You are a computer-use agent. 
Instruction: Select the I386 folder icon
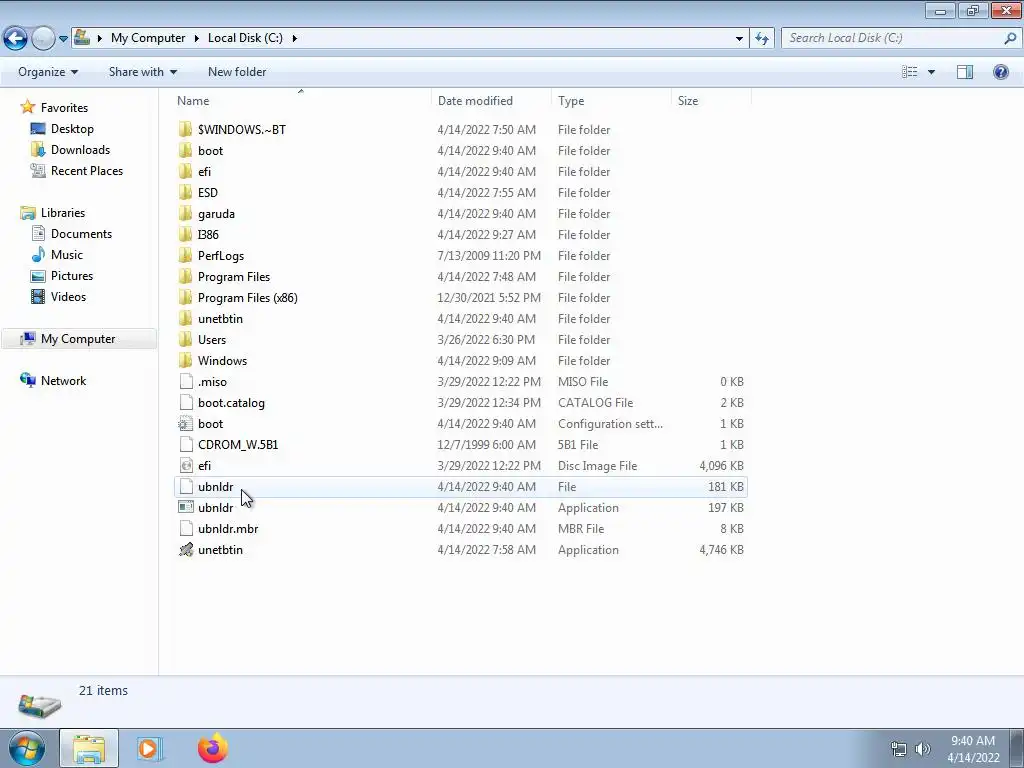(x=185, y=234)
